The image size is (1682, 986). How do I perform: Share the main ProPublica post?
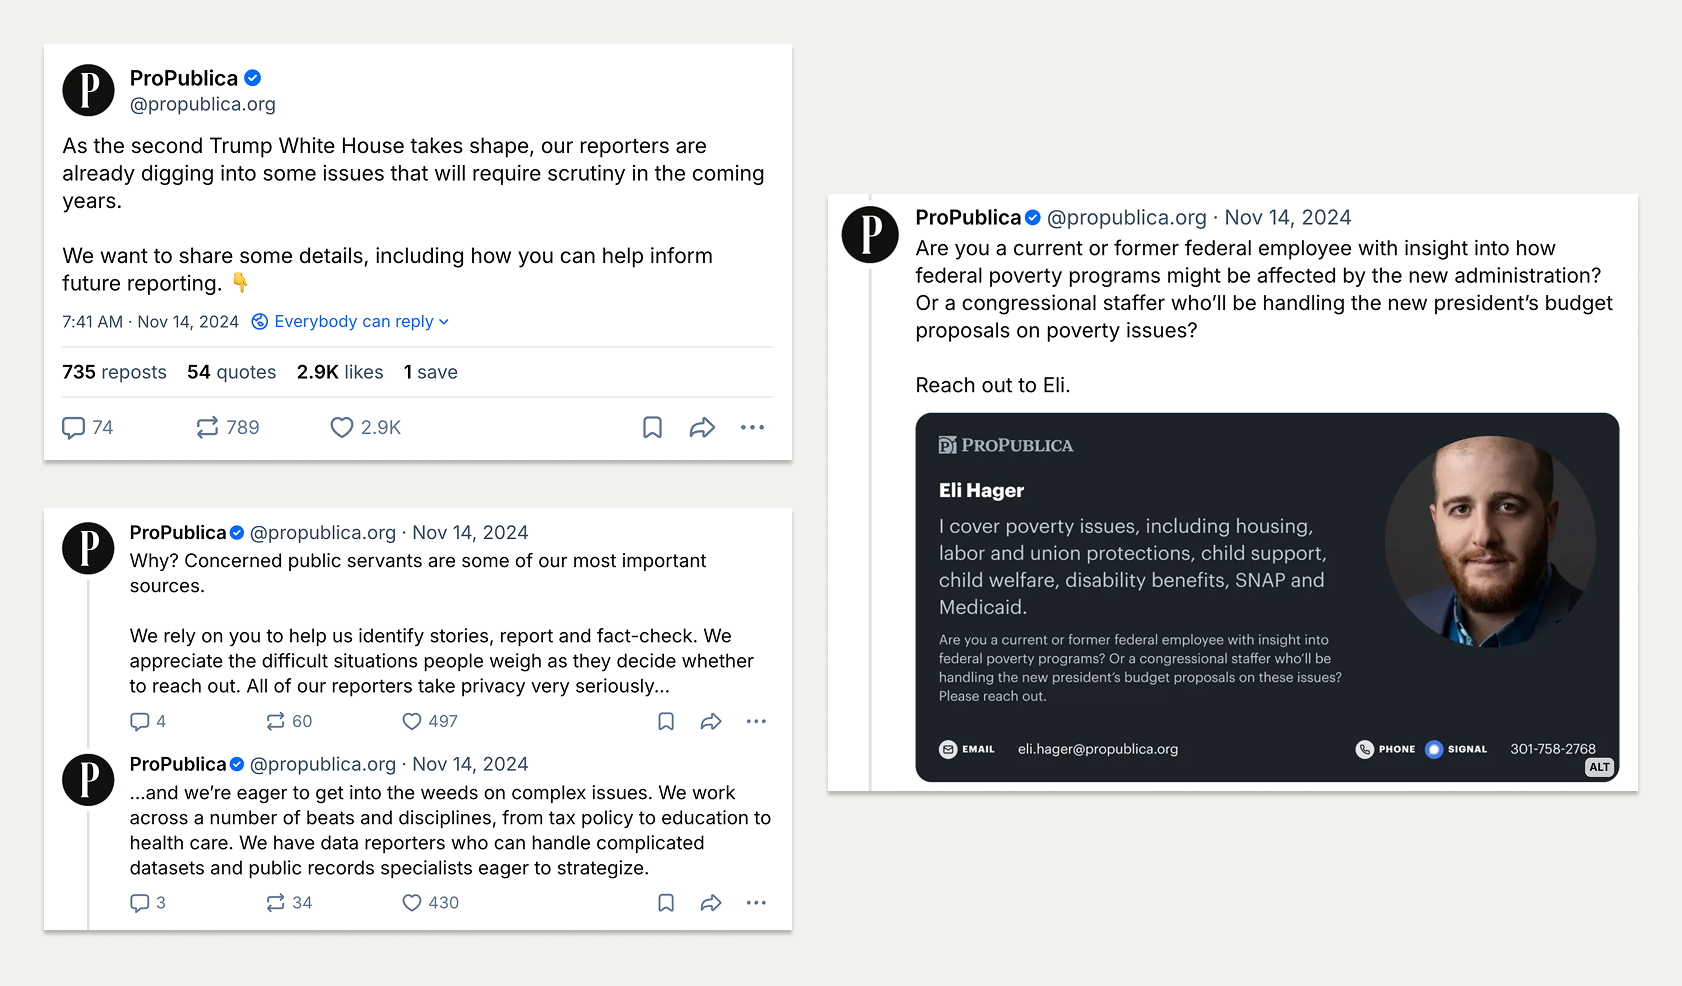702,428
